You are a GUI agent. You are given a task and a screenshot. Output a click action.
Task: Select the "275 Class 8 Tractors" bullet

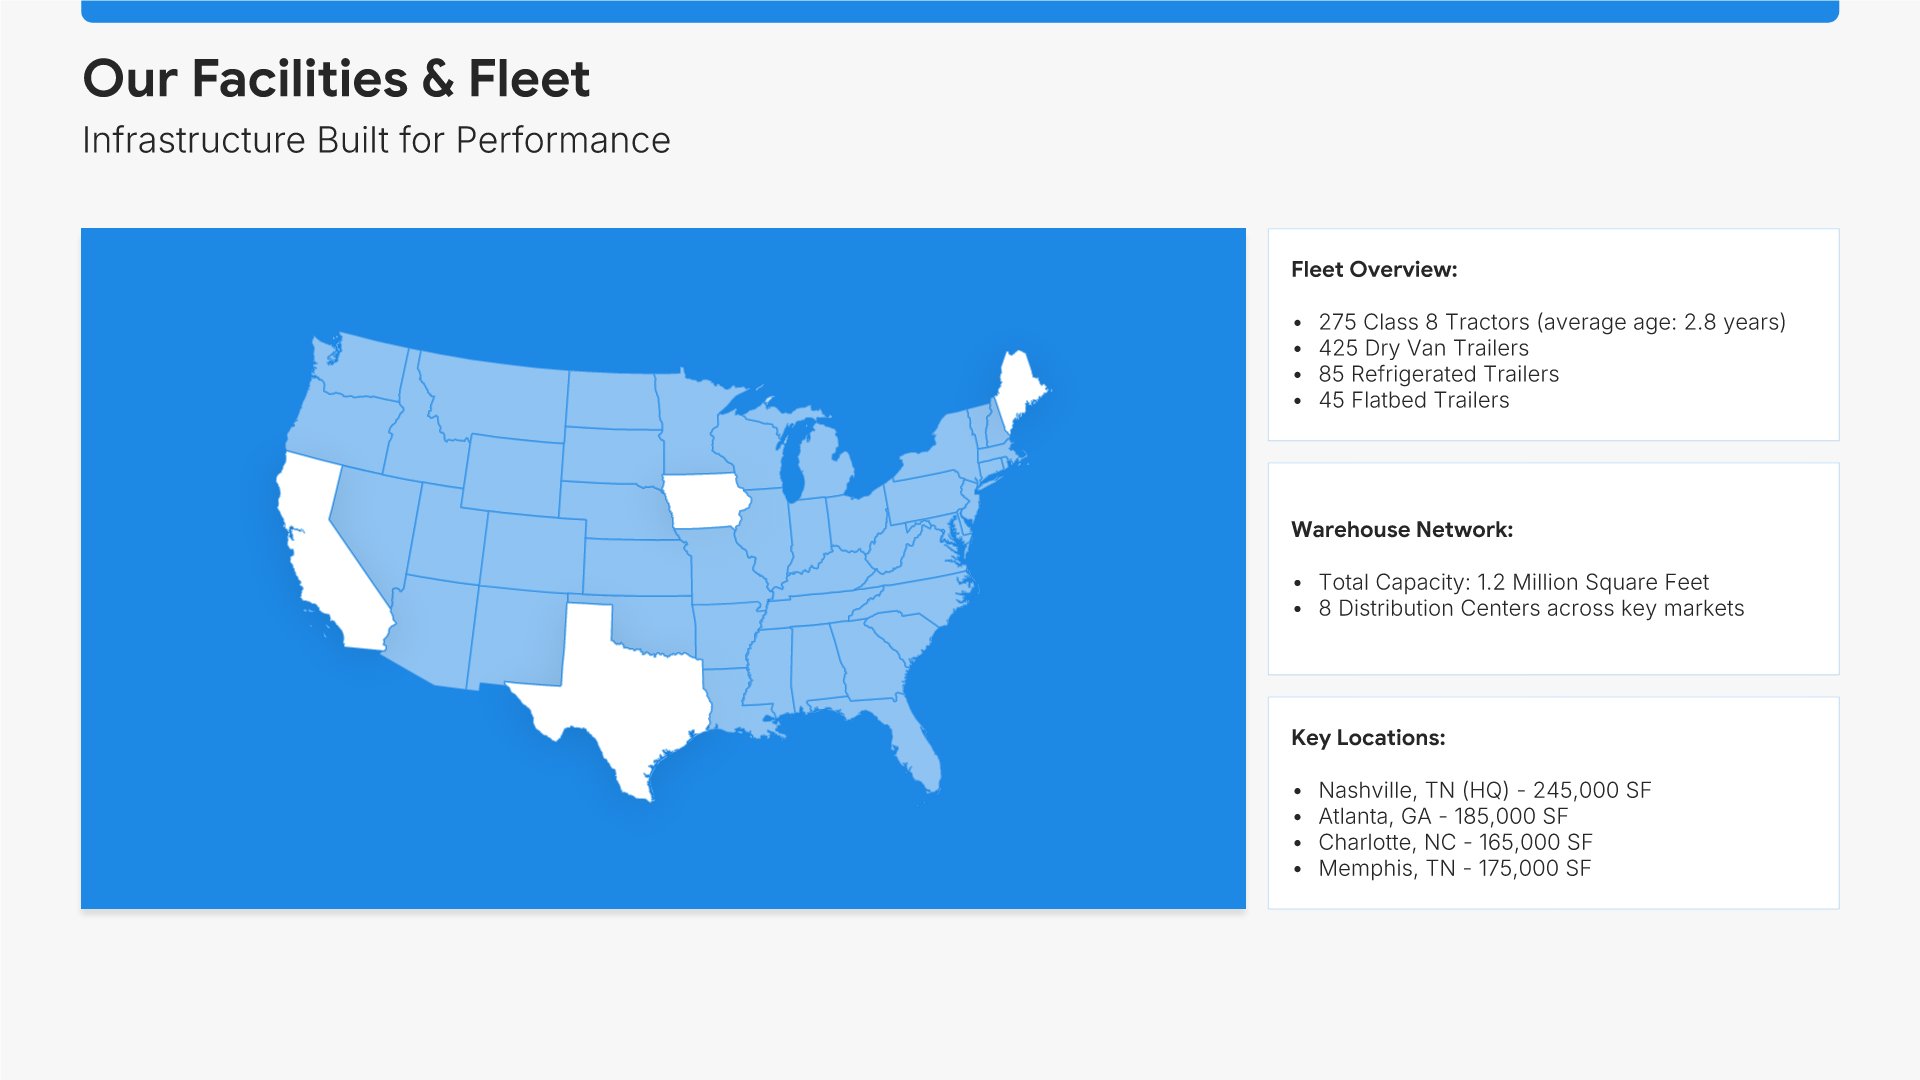coord(1551,322)
